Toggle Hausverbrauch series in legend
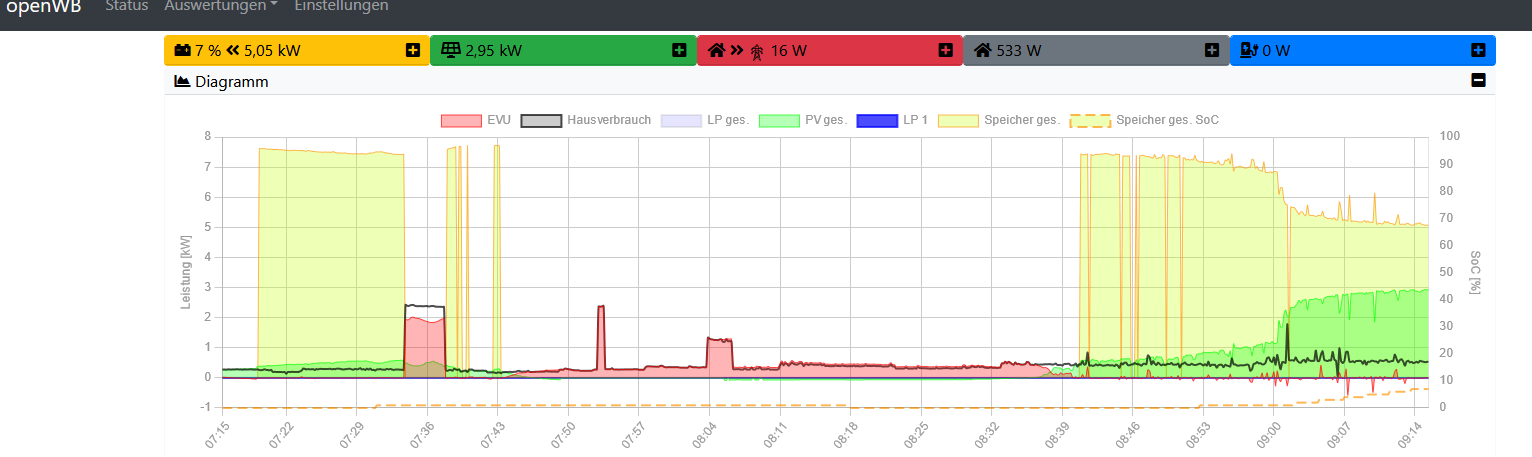 click(586, 120)
